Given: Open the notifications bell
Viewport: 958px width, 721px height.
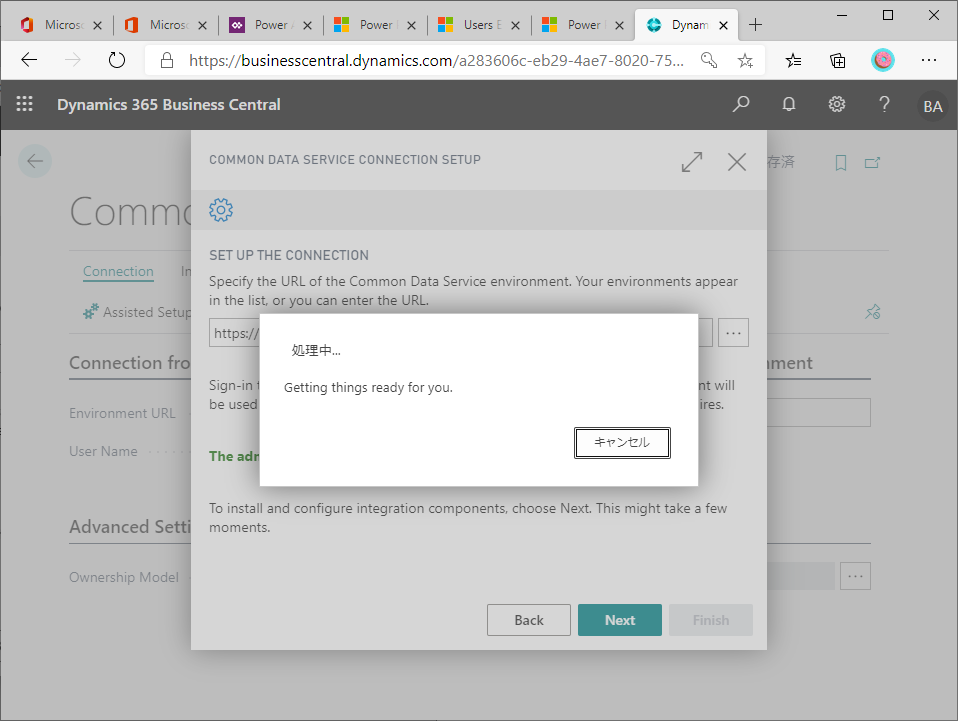Looking at the screenshot, I should coord(789,104).
